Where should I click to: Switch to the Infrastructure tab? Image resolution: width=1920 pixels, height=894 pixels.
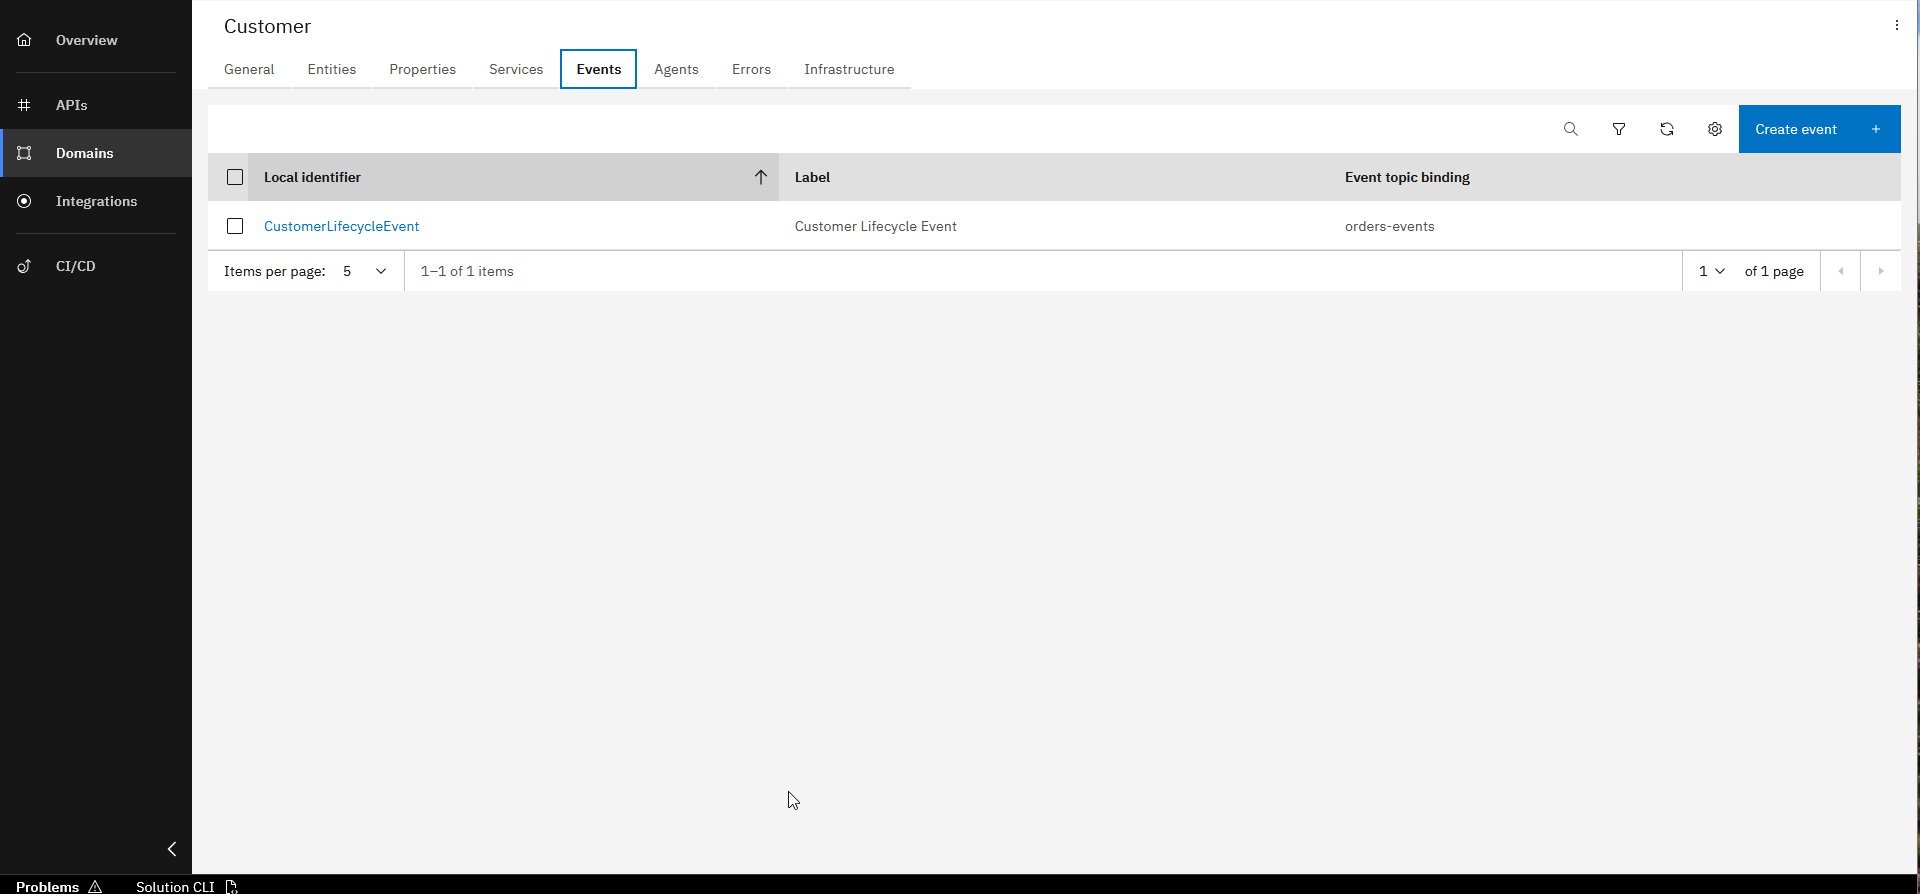848,69
